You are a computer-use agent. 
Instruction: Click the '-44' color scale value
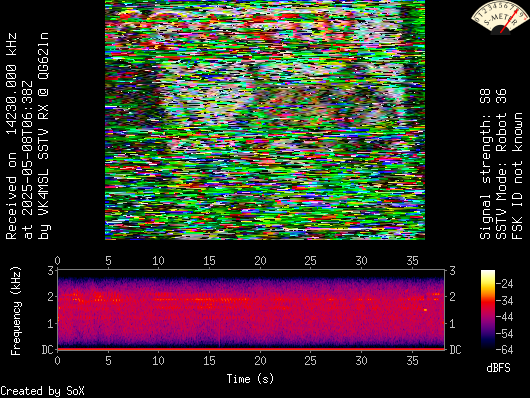coord(505,317)
